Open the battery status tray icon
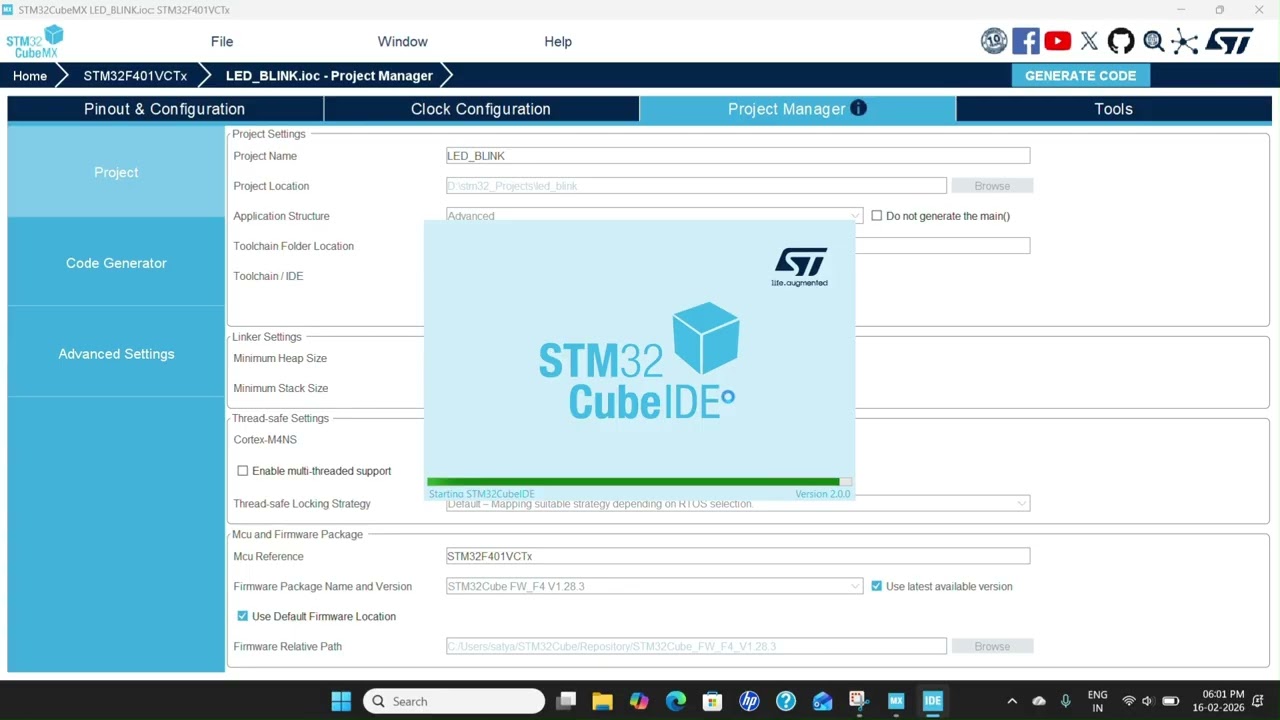The image size is (1280, 720). click(1171, 701)
